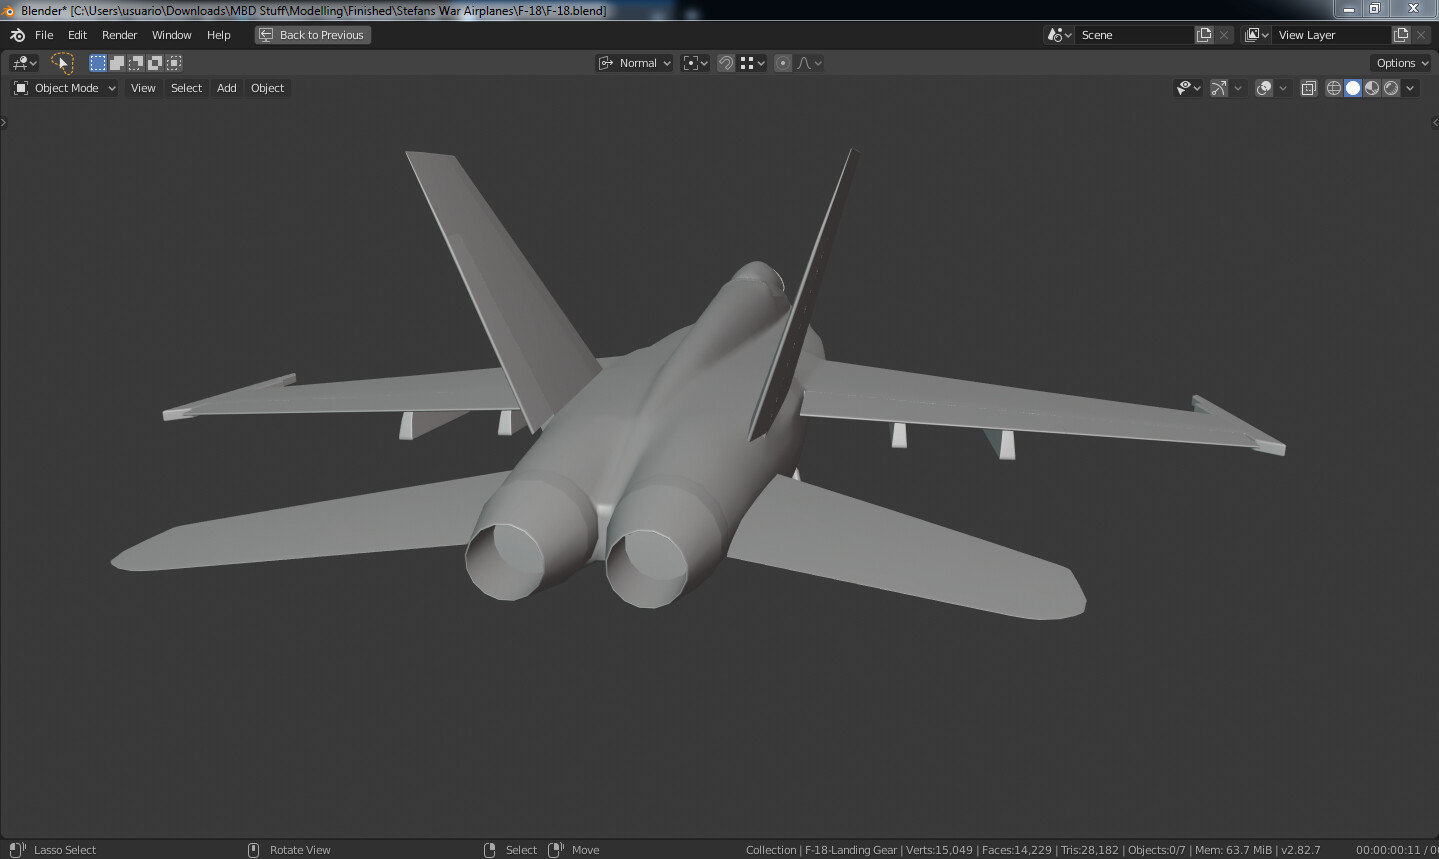Switch to material preview shading
The image size is (1439, 859).
[x=1372, y=88]
